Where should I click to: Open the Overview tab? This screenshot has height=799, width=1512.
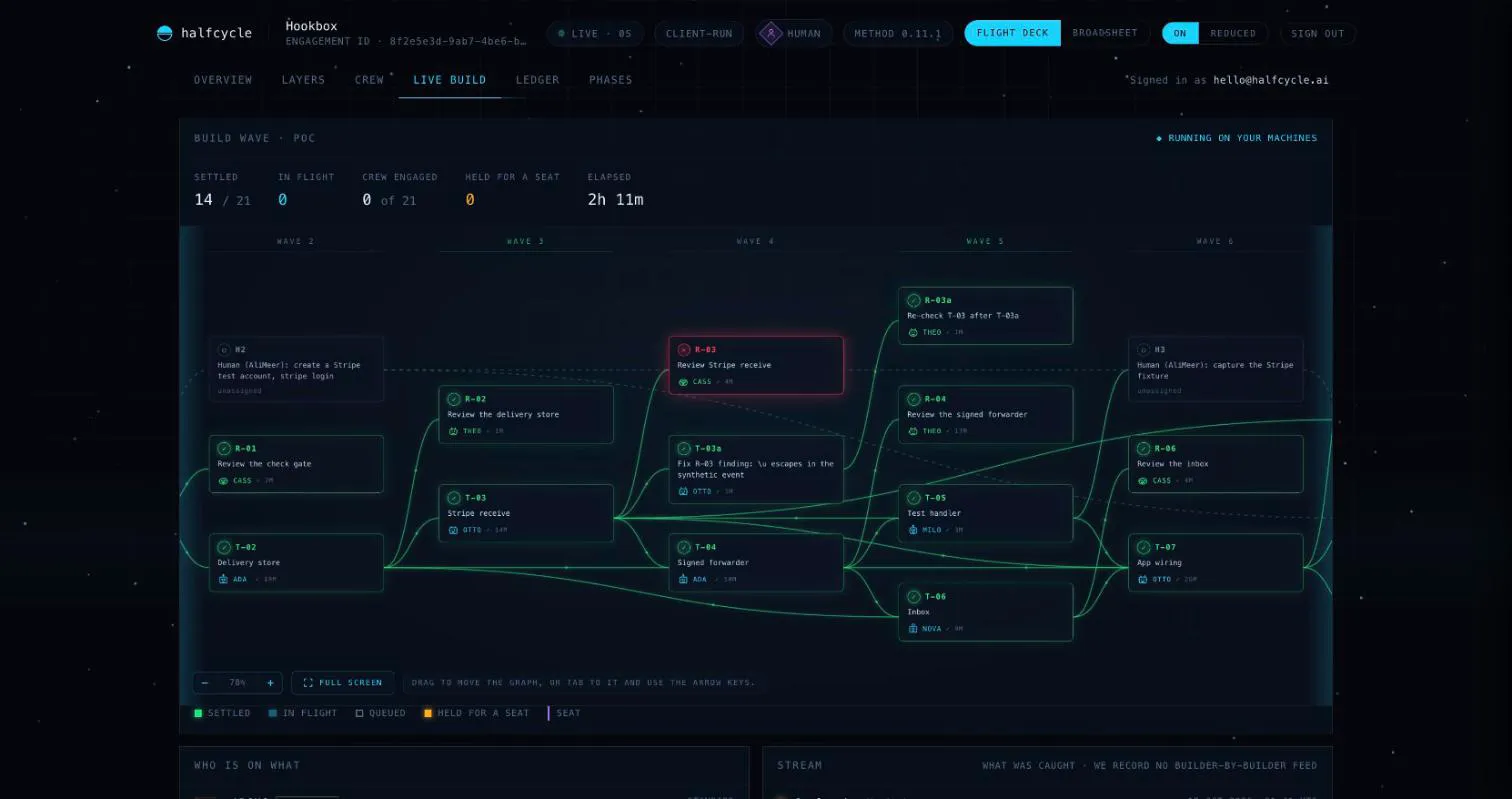pos(223,80)
